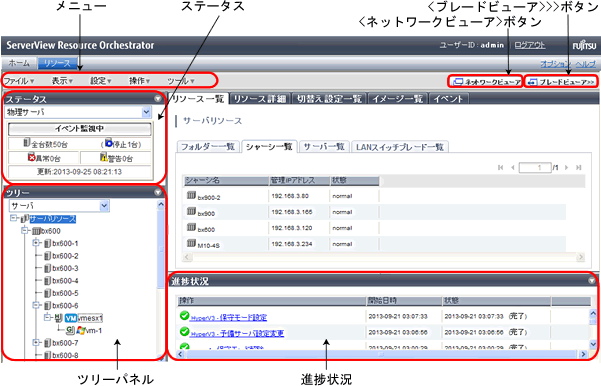Click the bx600-7 server icon
This screenshot has width=601, height=386.
48,343
